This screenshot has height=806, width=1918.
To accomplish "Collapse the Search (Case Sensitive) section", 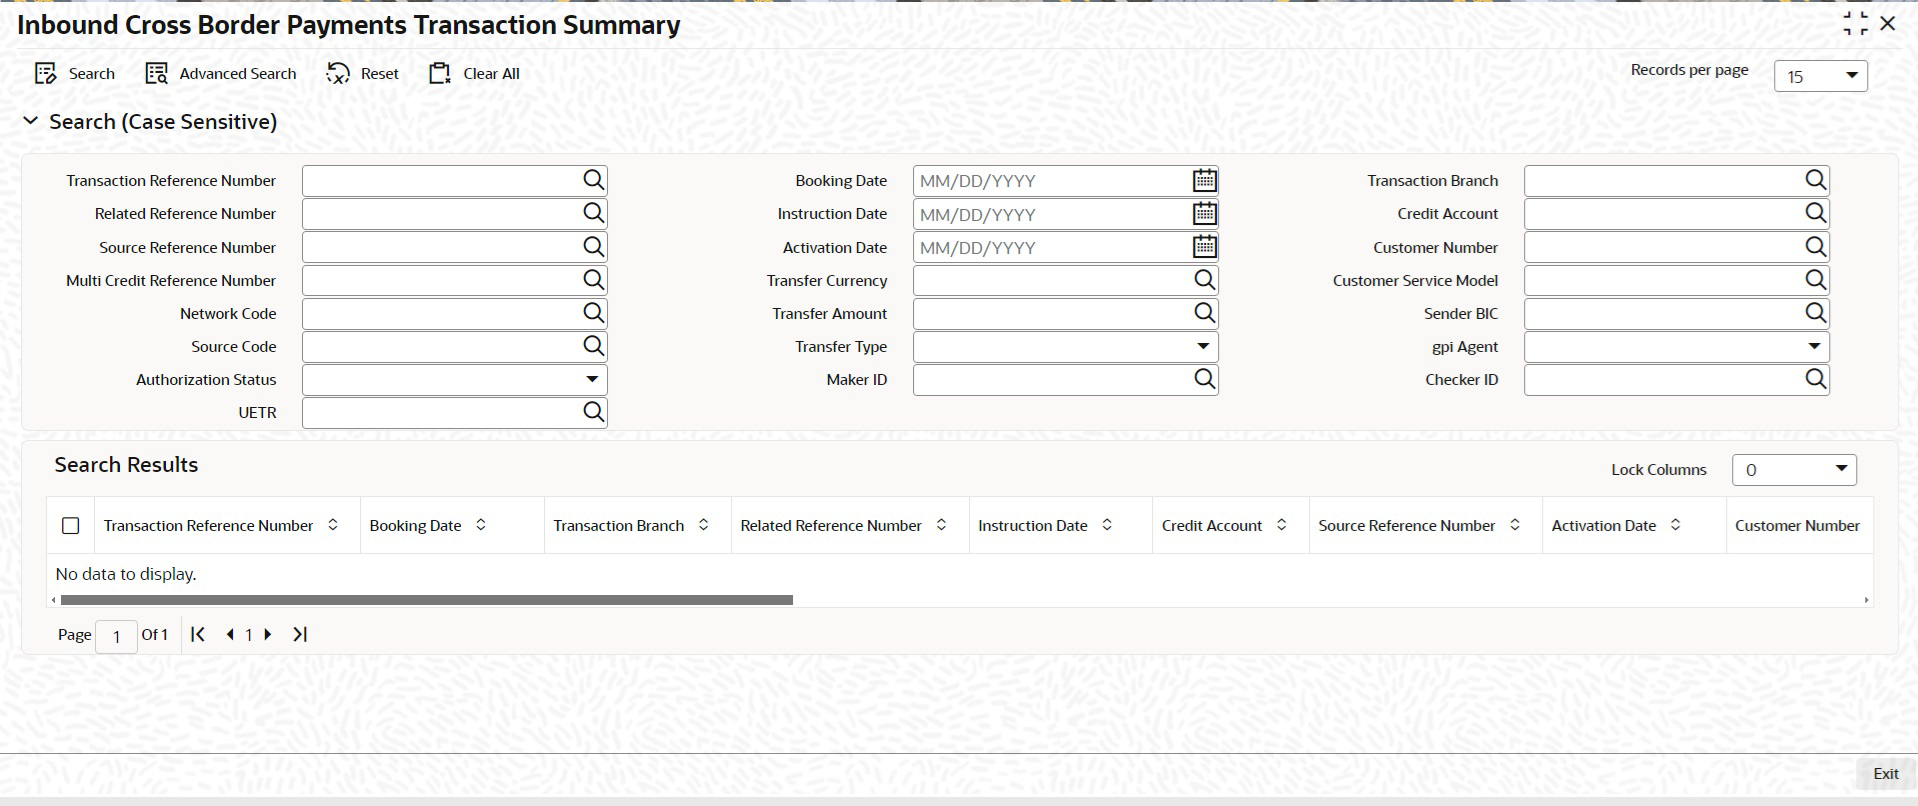I will (31, 121).
